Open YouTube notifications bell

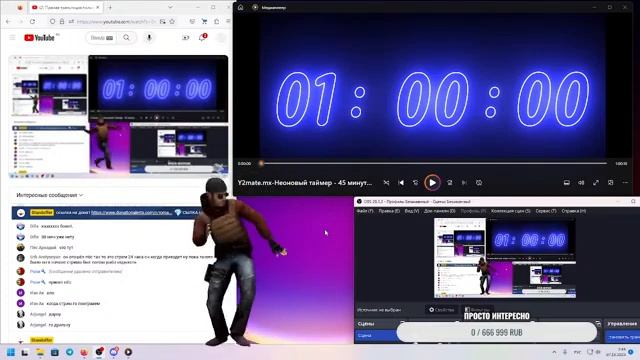coord(202,38)
